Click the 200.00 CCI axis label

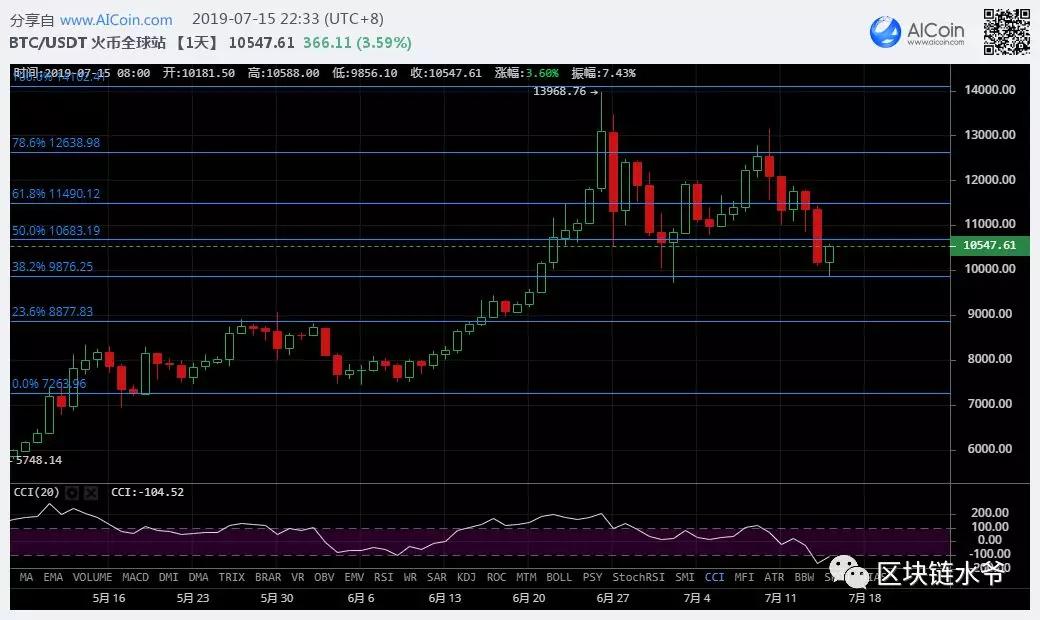pyautogui.click(x=990, y=513)
